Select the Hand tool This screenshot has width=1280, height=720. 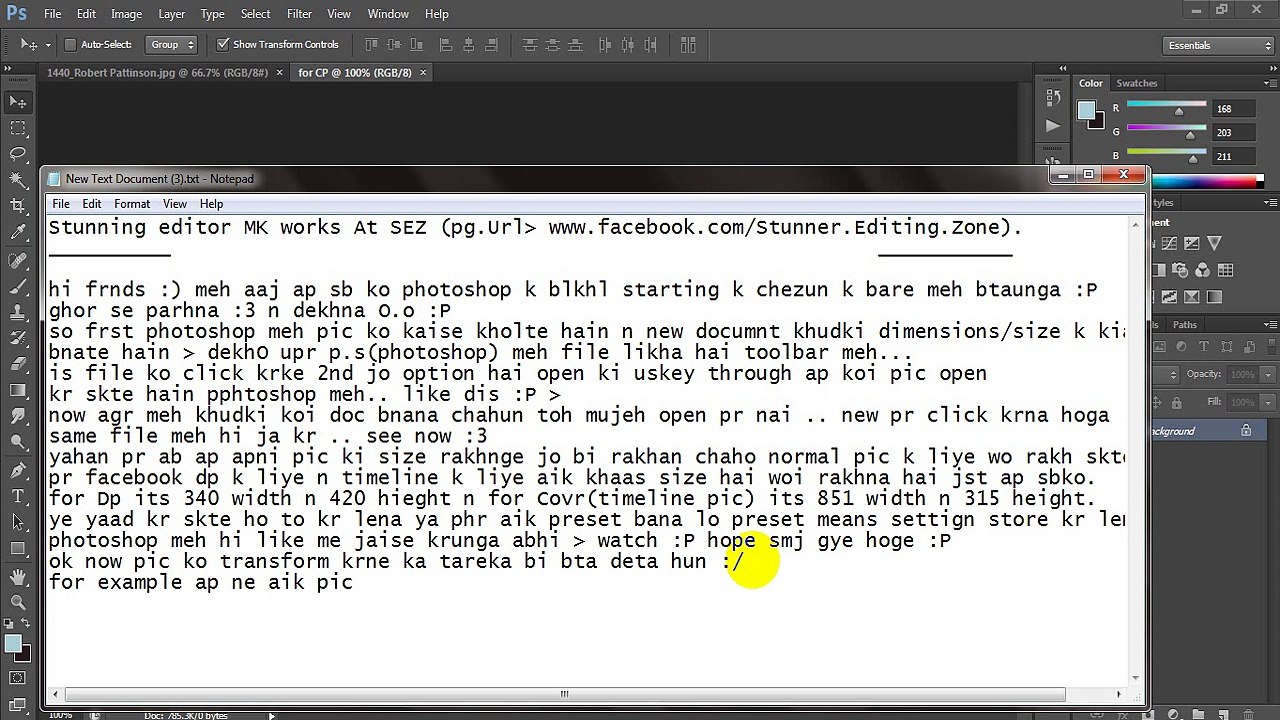(x=18, y=576)
